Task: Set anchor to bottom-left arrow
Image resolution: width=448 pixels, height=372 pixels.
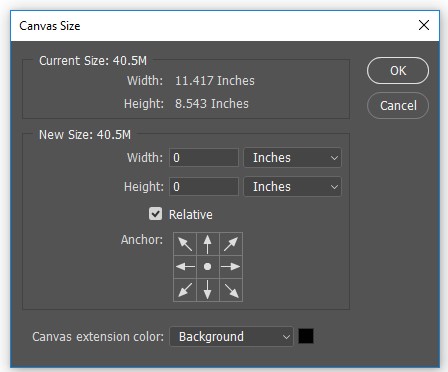Action: coord(185,290)
